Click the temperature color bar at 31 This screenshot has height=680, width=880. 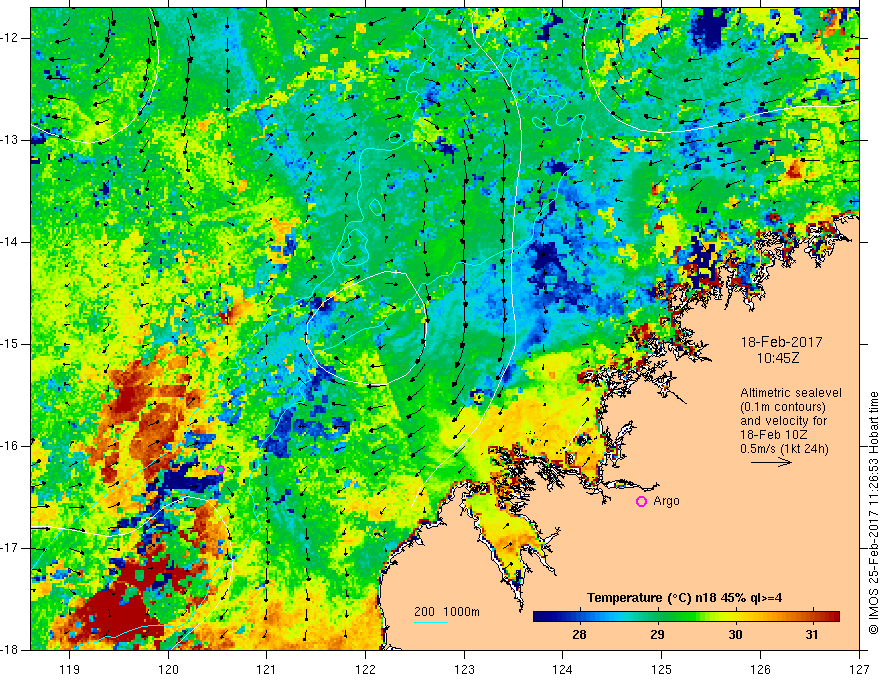812,617
